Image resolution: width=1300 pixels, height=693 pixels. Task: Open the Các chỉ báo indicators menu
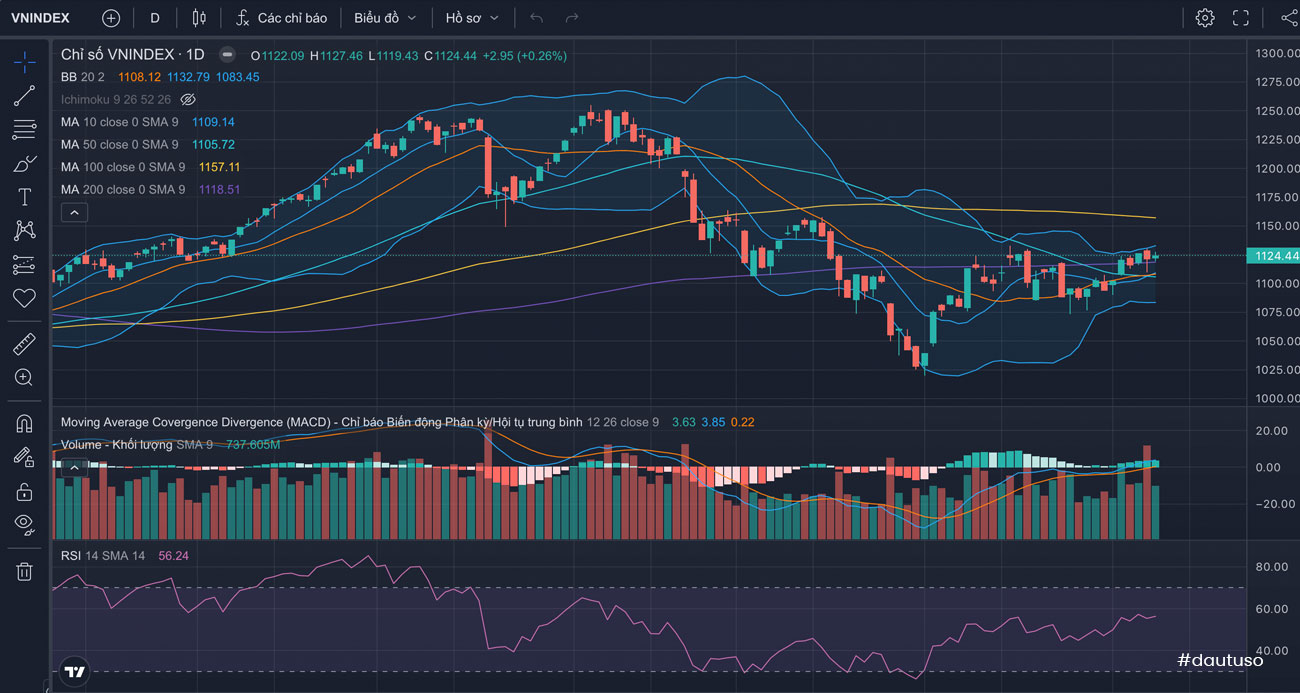click(282, 18)
